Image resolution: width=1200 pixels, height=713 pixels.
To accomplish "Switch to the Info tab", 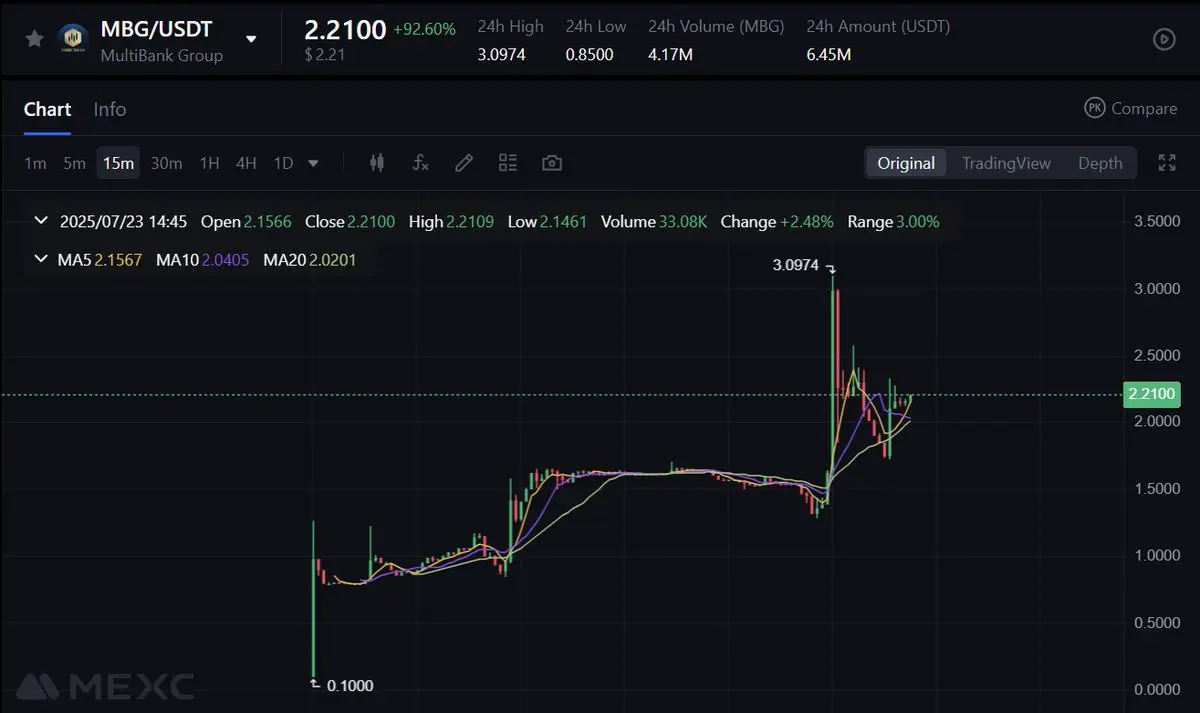I will point(110,109).
